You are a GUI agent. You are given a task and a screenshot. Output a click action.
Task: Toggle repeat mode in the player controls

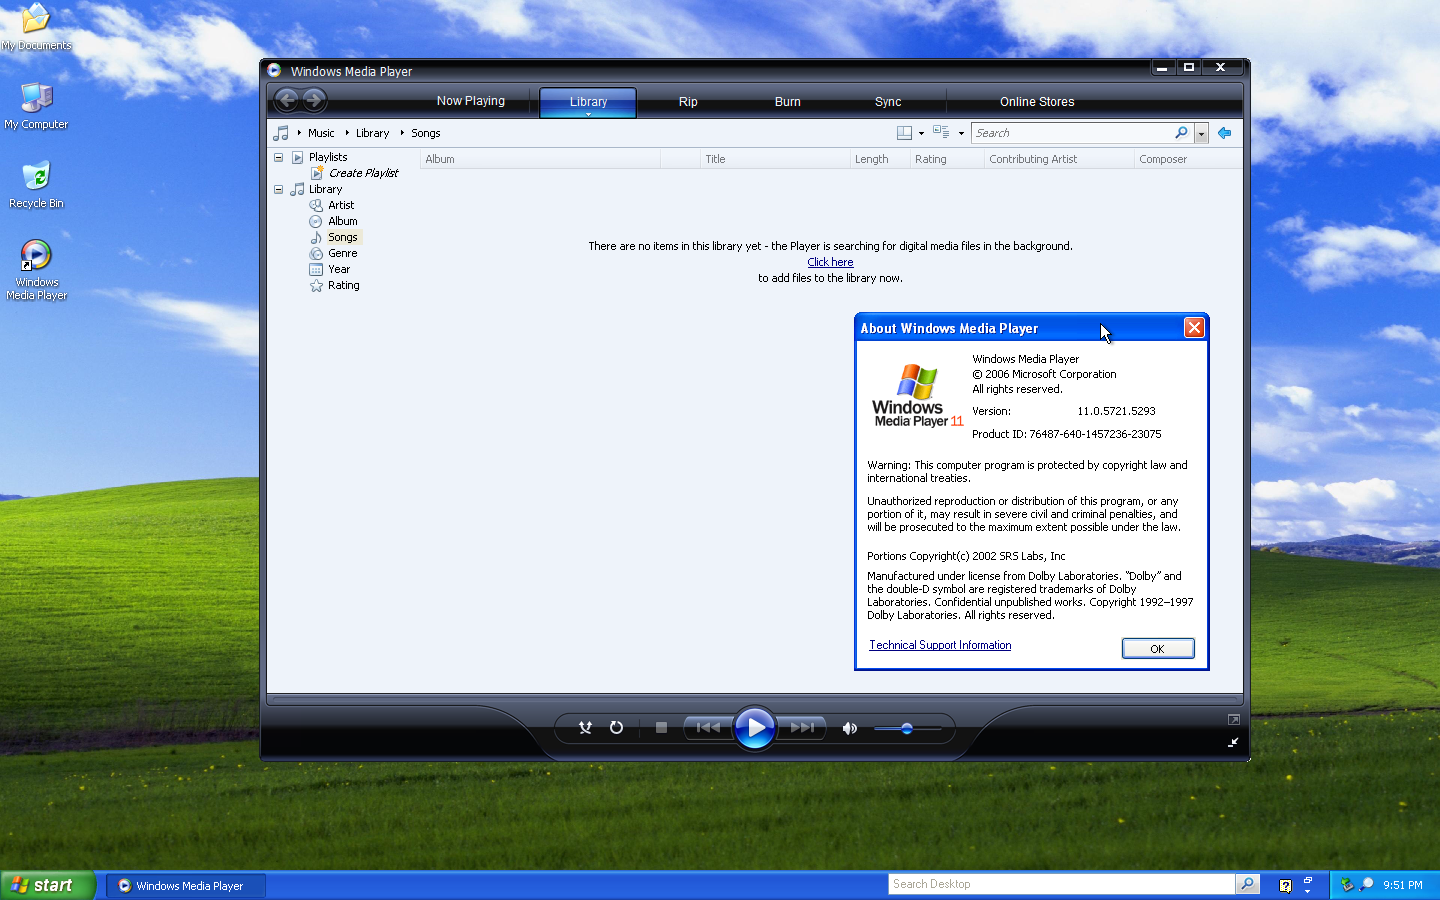(617, 728)
